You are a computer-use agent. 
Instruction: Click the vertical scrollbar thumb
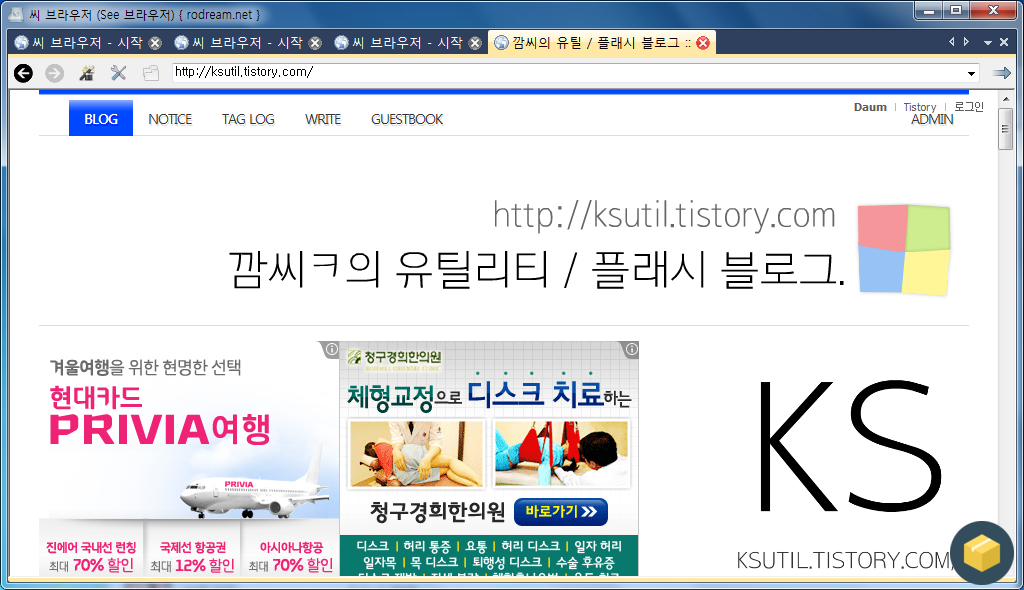pos(1006,129)
